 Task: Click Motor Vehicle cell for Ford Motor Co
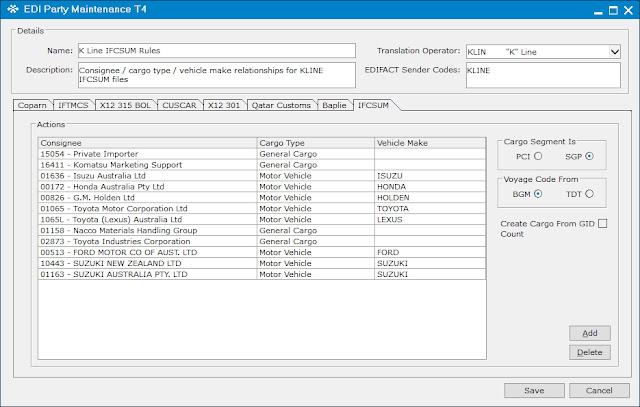point(316,252)
